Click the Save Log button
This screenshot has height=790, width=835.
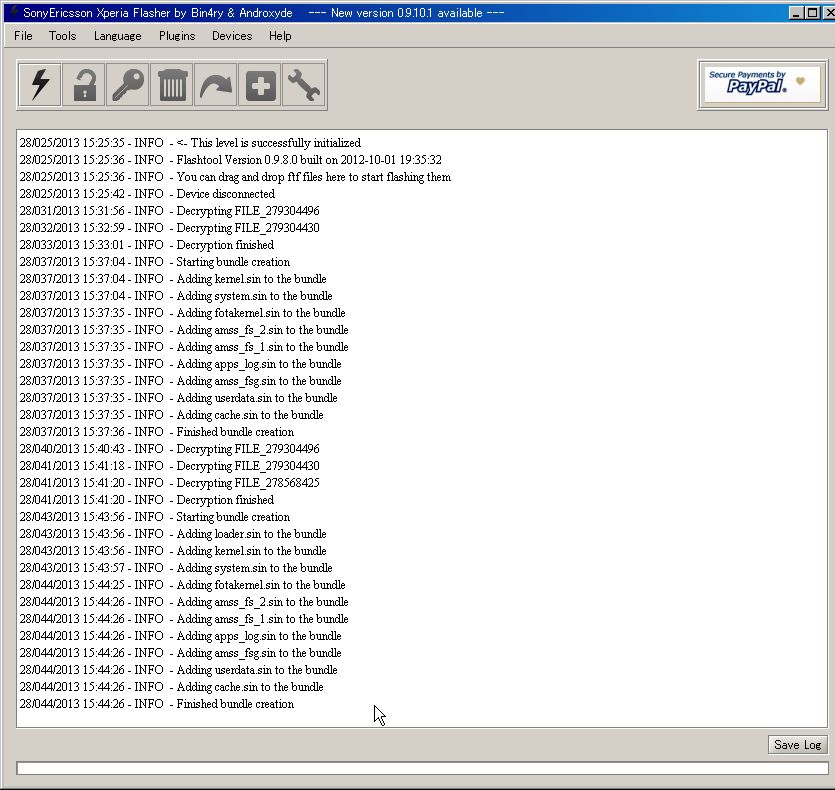(x=797, y=744)
